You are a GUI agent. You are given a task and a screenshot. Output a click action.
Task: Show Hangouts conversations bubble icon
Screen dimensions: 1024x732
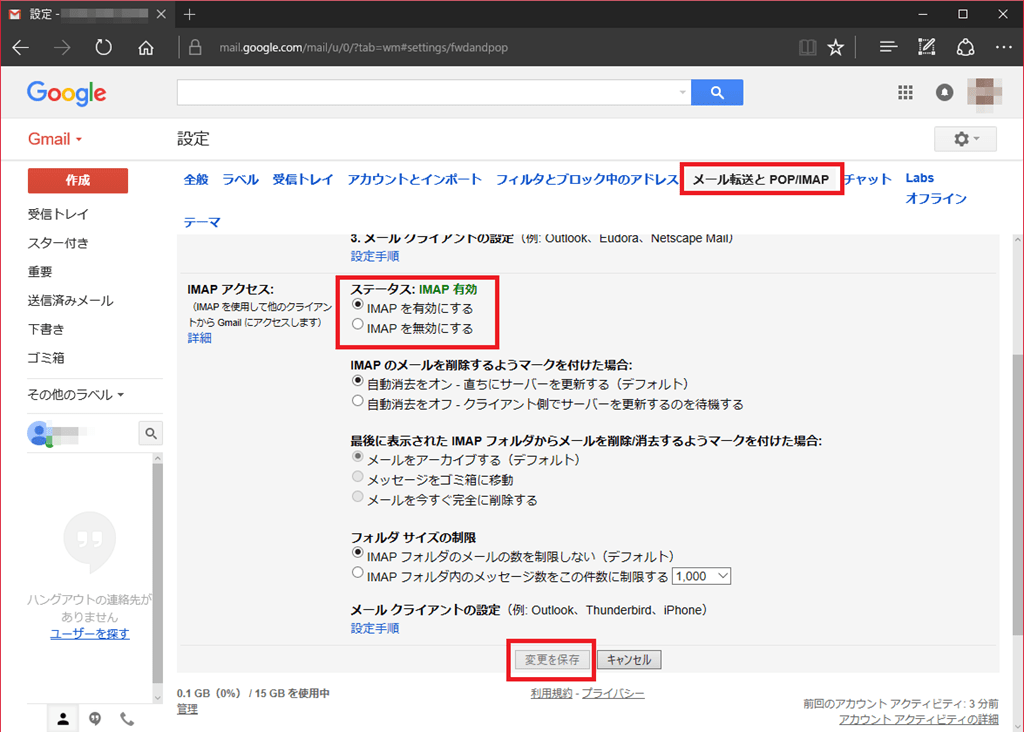pyautogui.click(x=95, y=719)
